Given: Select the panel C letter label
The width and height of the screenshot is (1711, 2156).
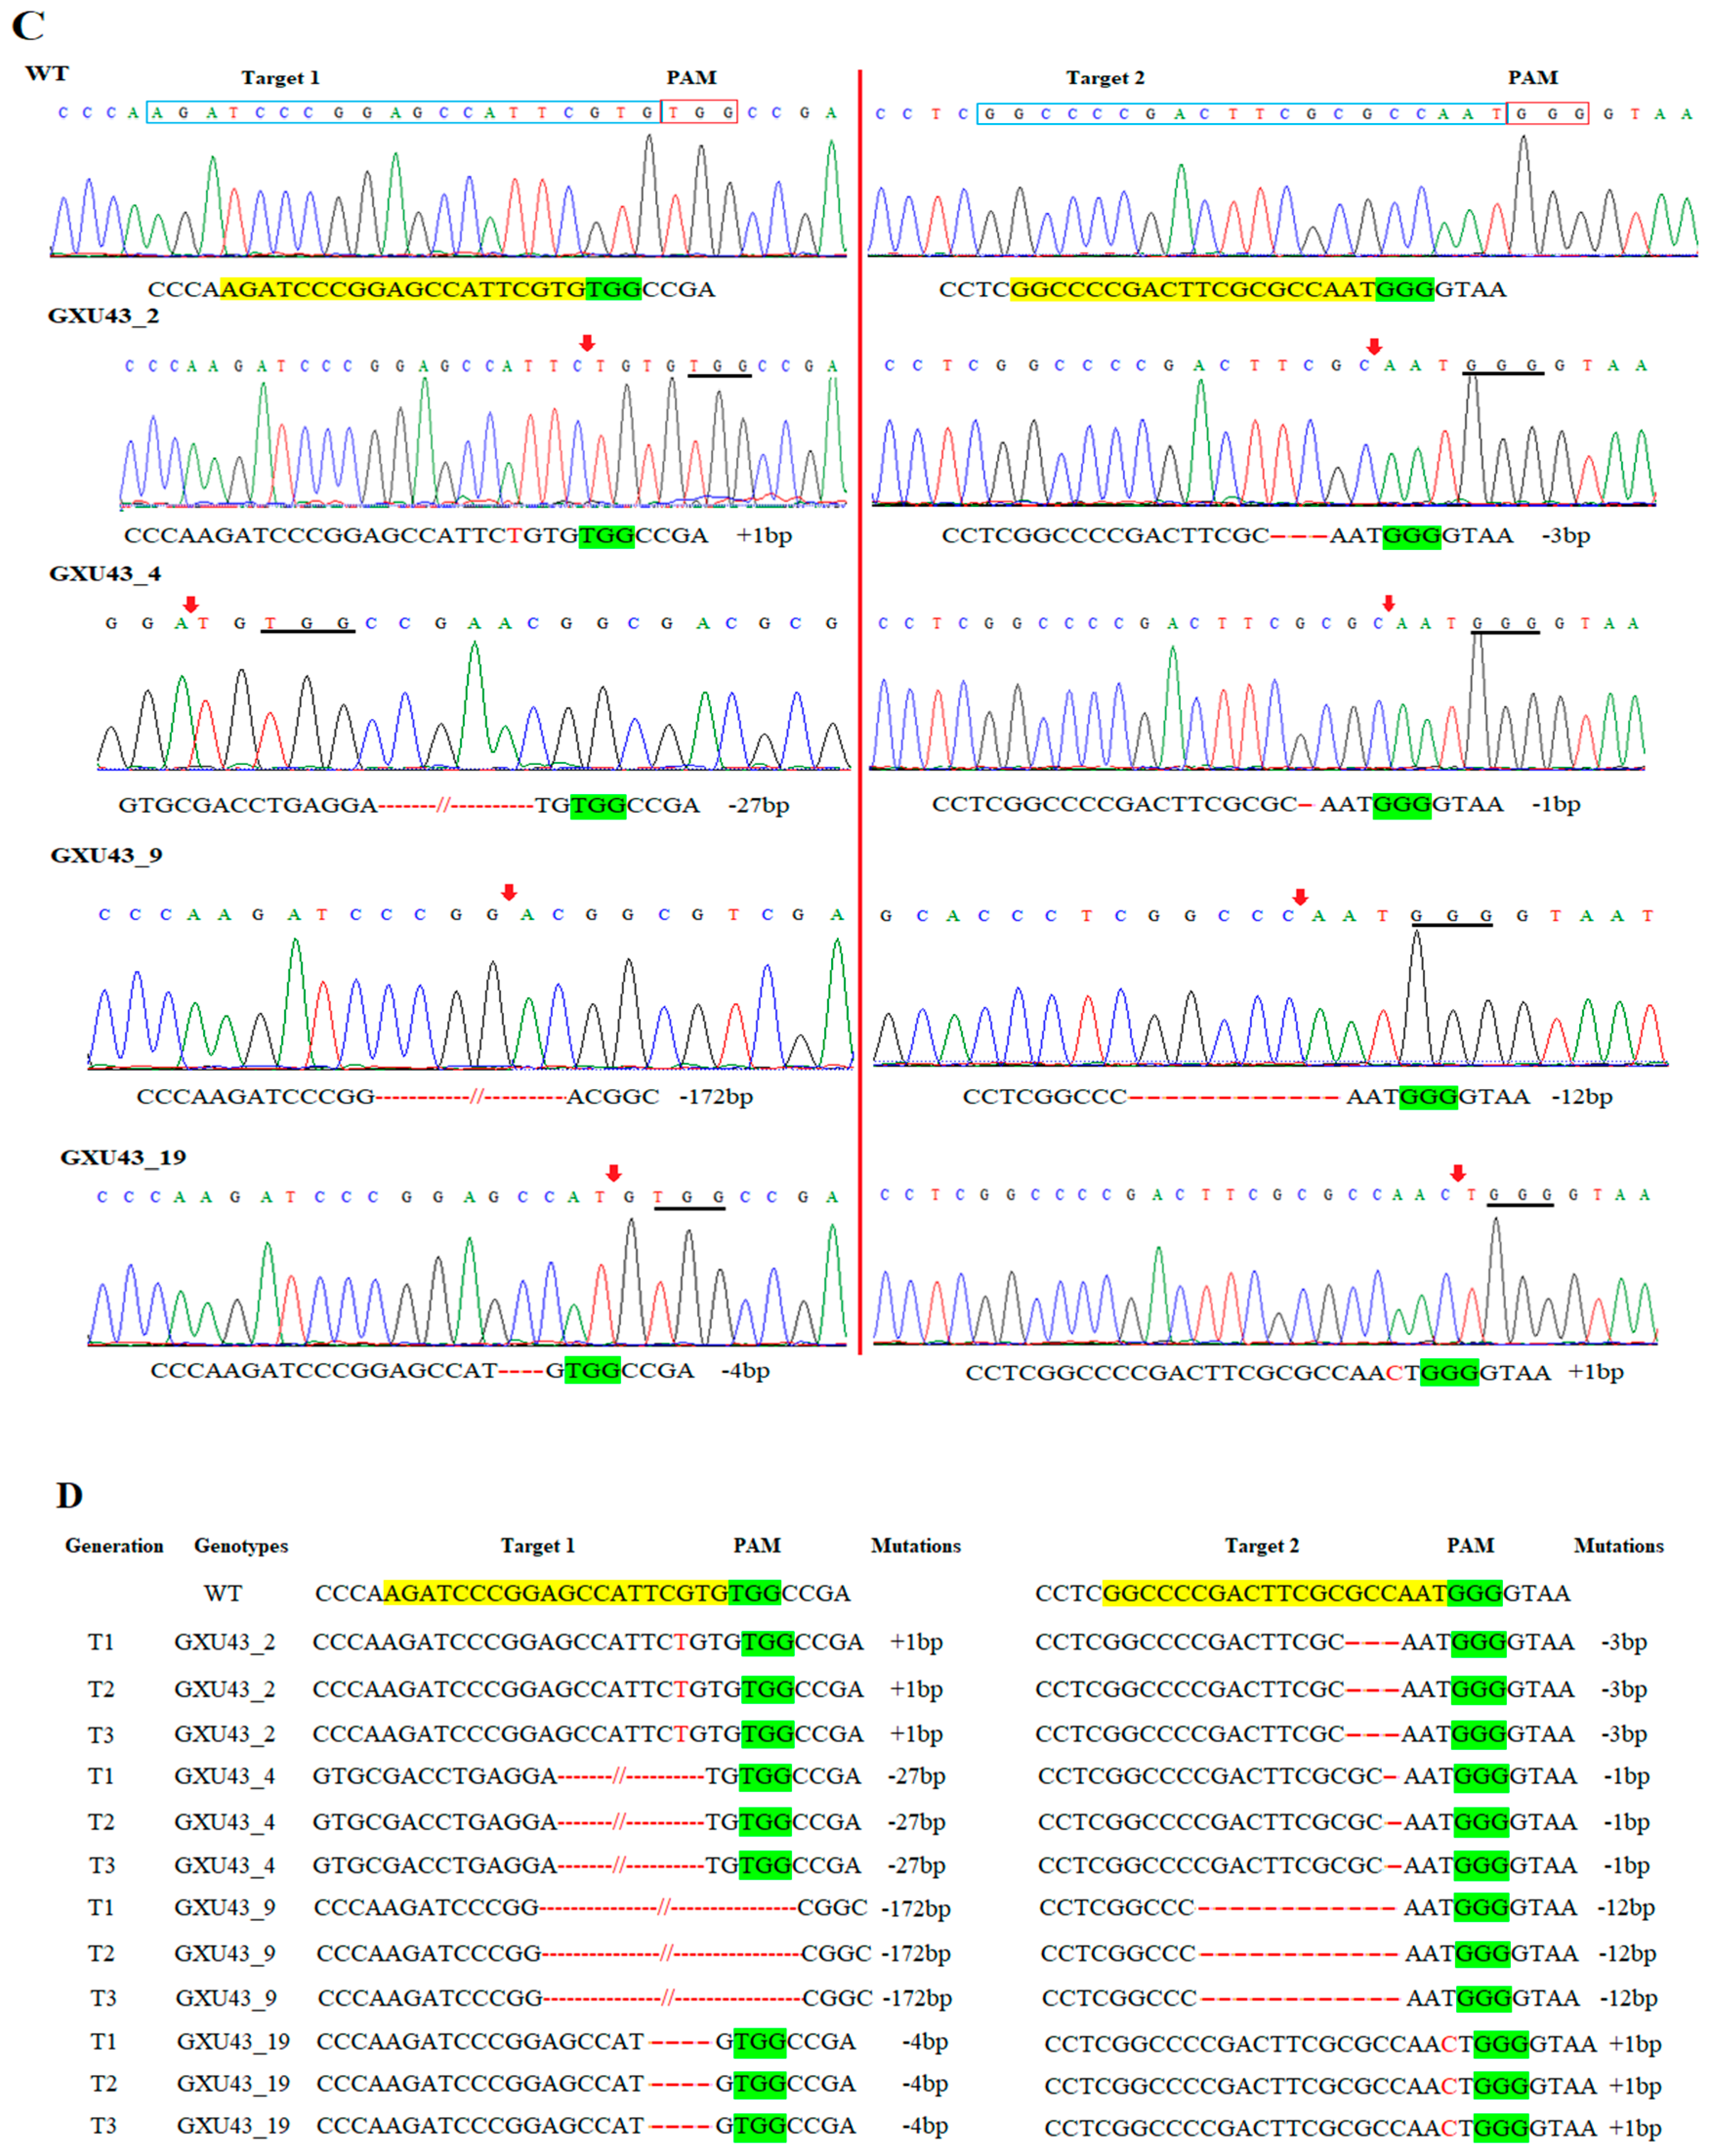Looking at the screenshot, I should (x=28, y=26).
